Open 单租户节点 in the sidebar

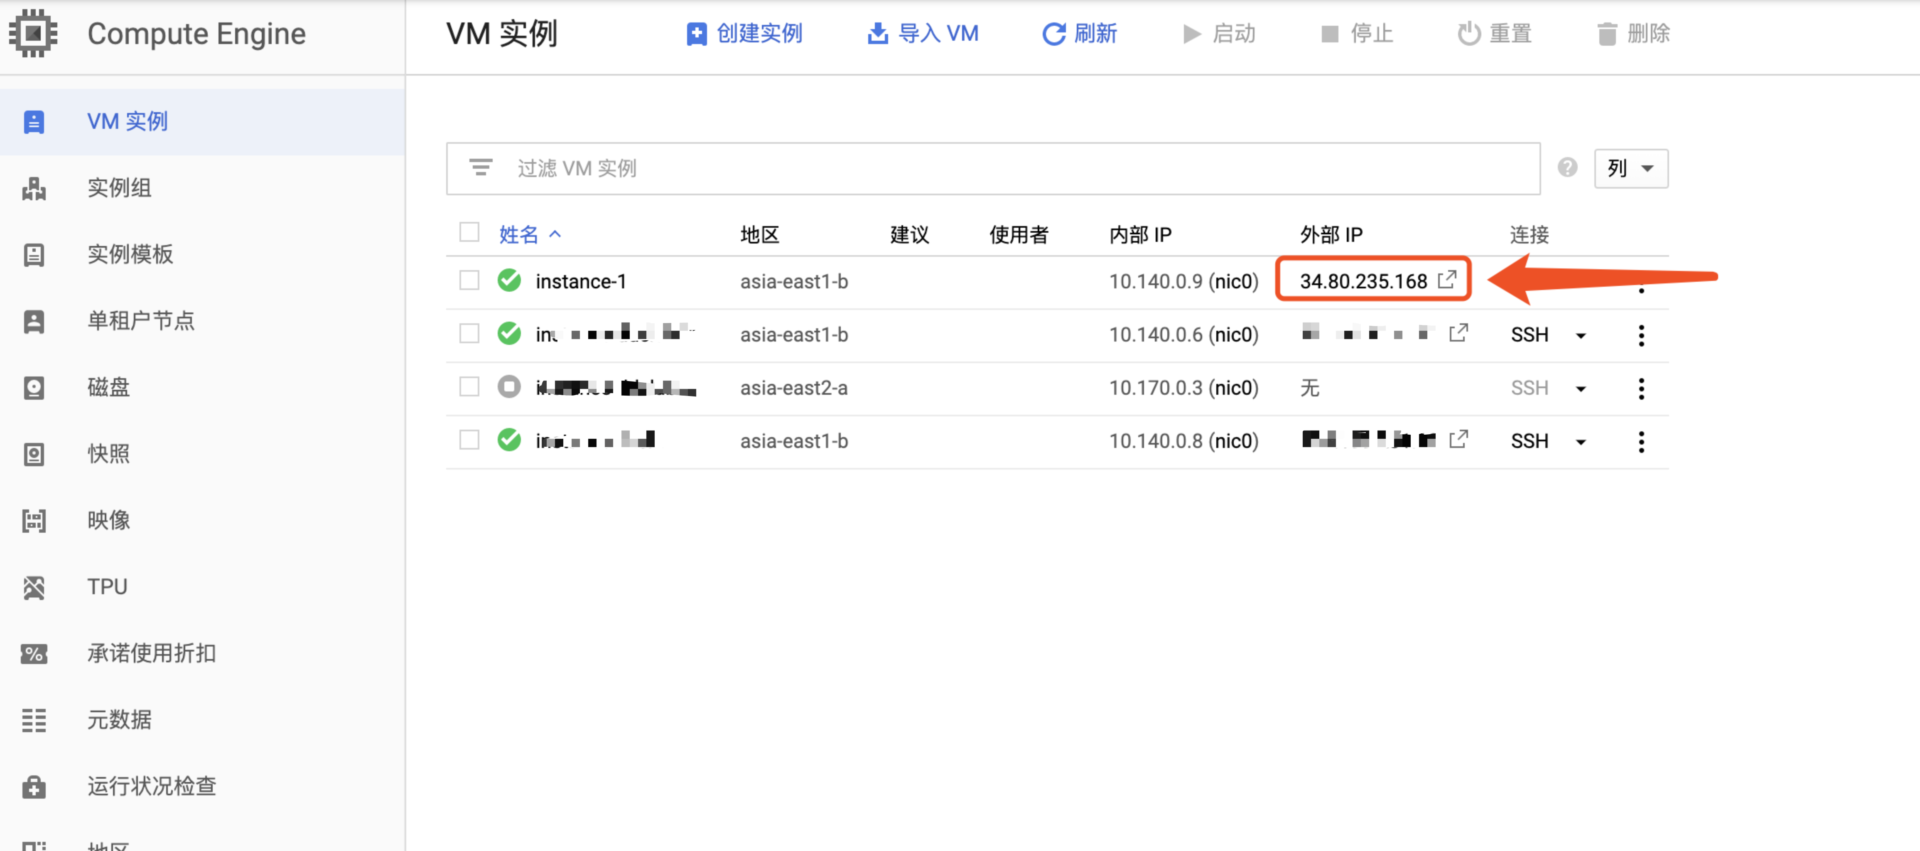coord(202,321)
